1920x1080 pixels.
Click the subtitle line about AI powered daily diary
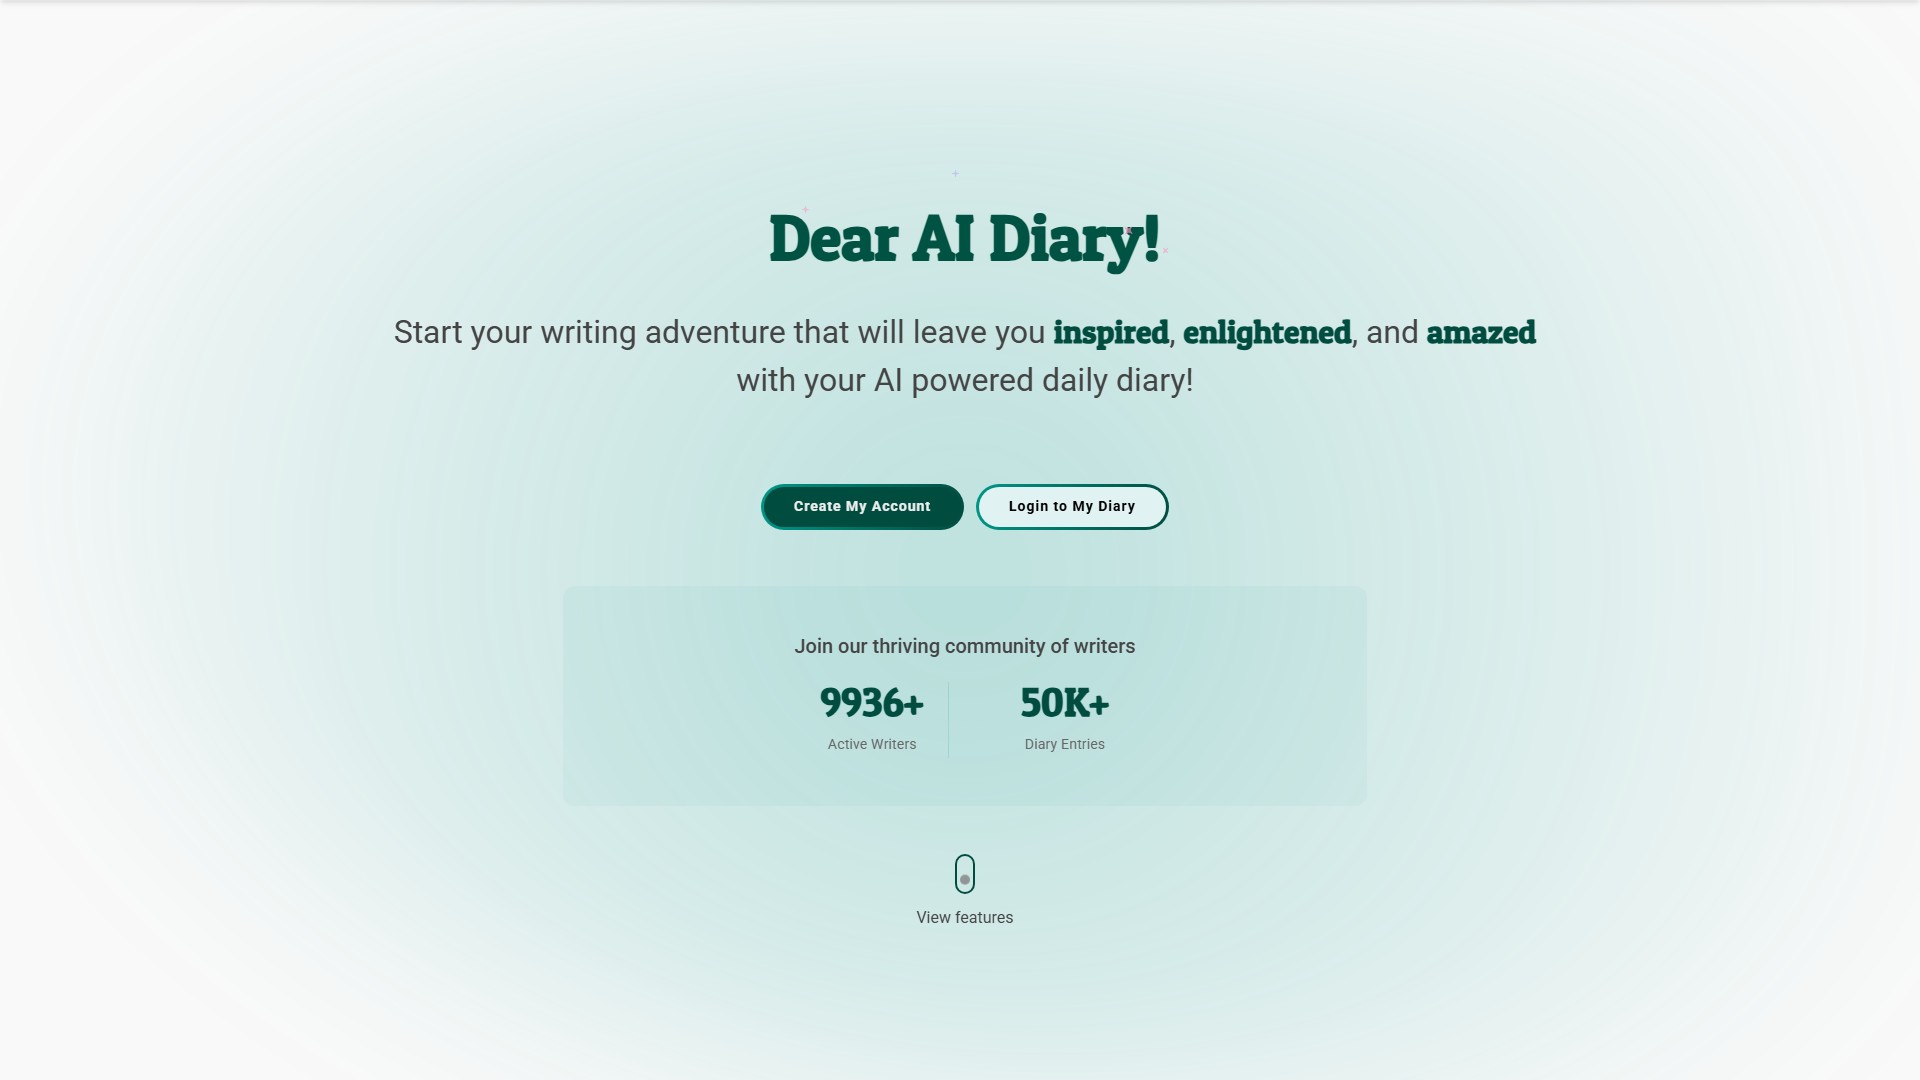click(964, 380)
